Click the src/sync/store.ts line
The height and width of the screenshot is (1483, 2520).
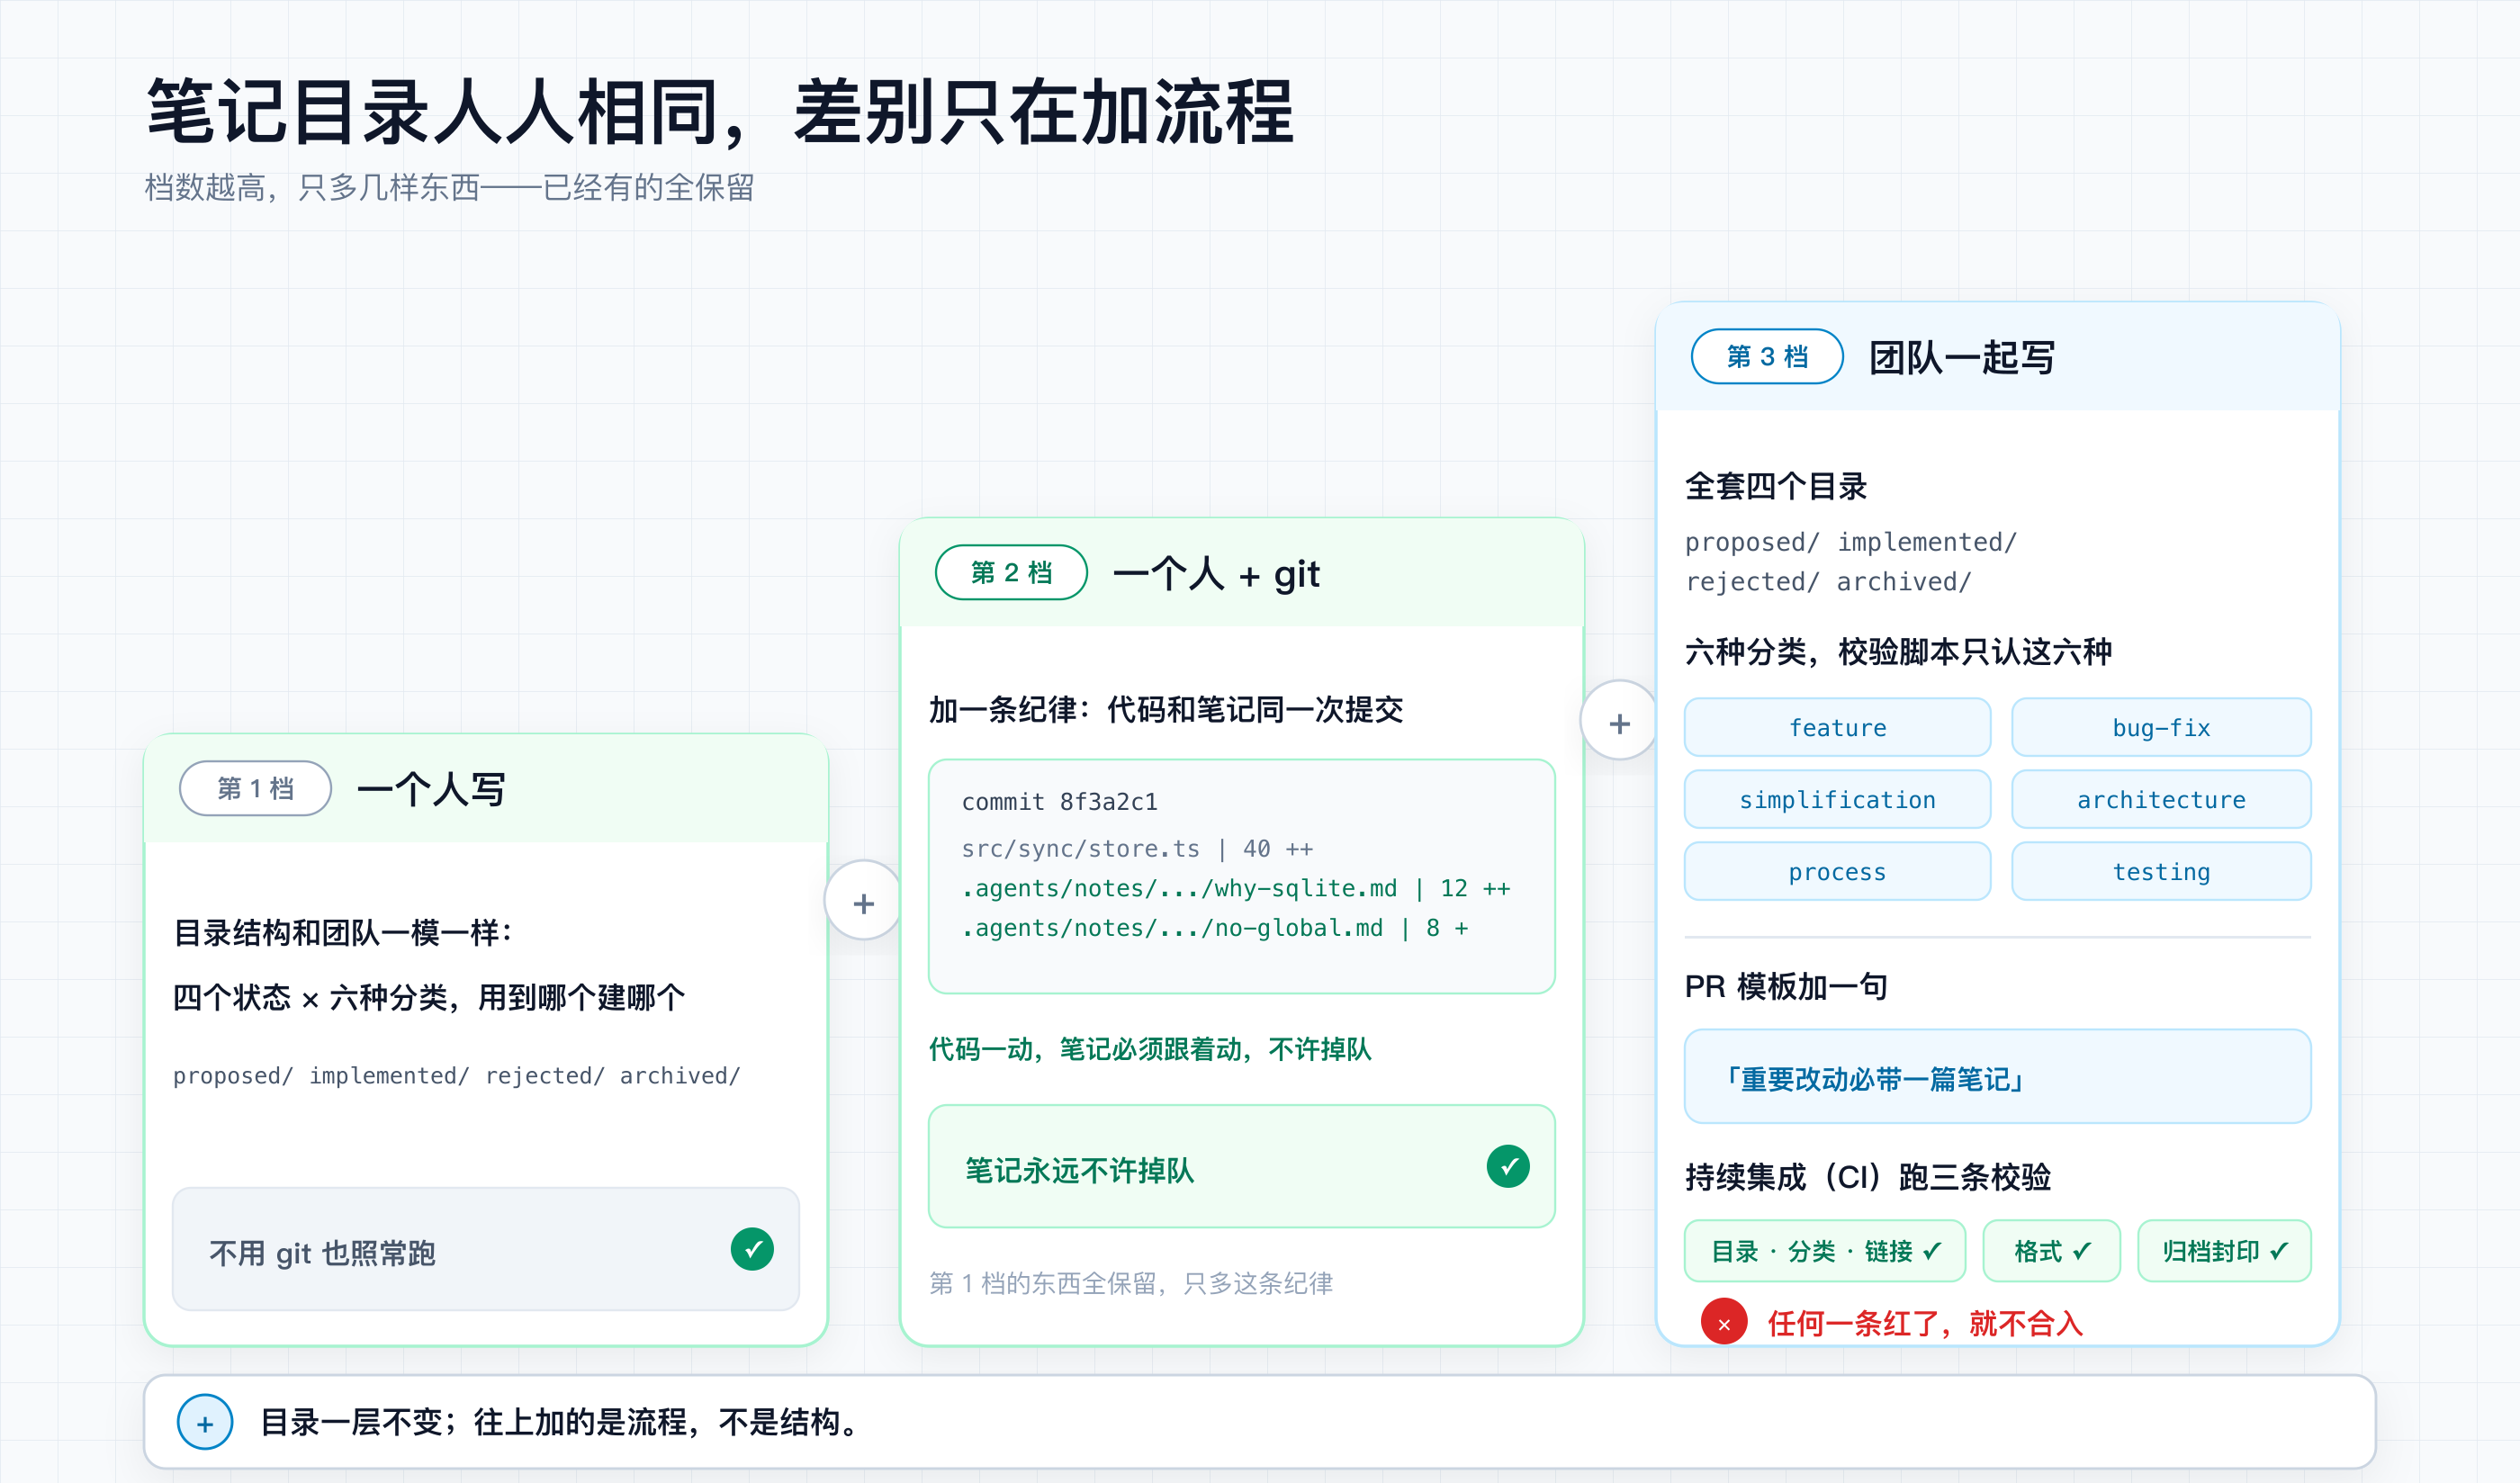(1137, 848)
